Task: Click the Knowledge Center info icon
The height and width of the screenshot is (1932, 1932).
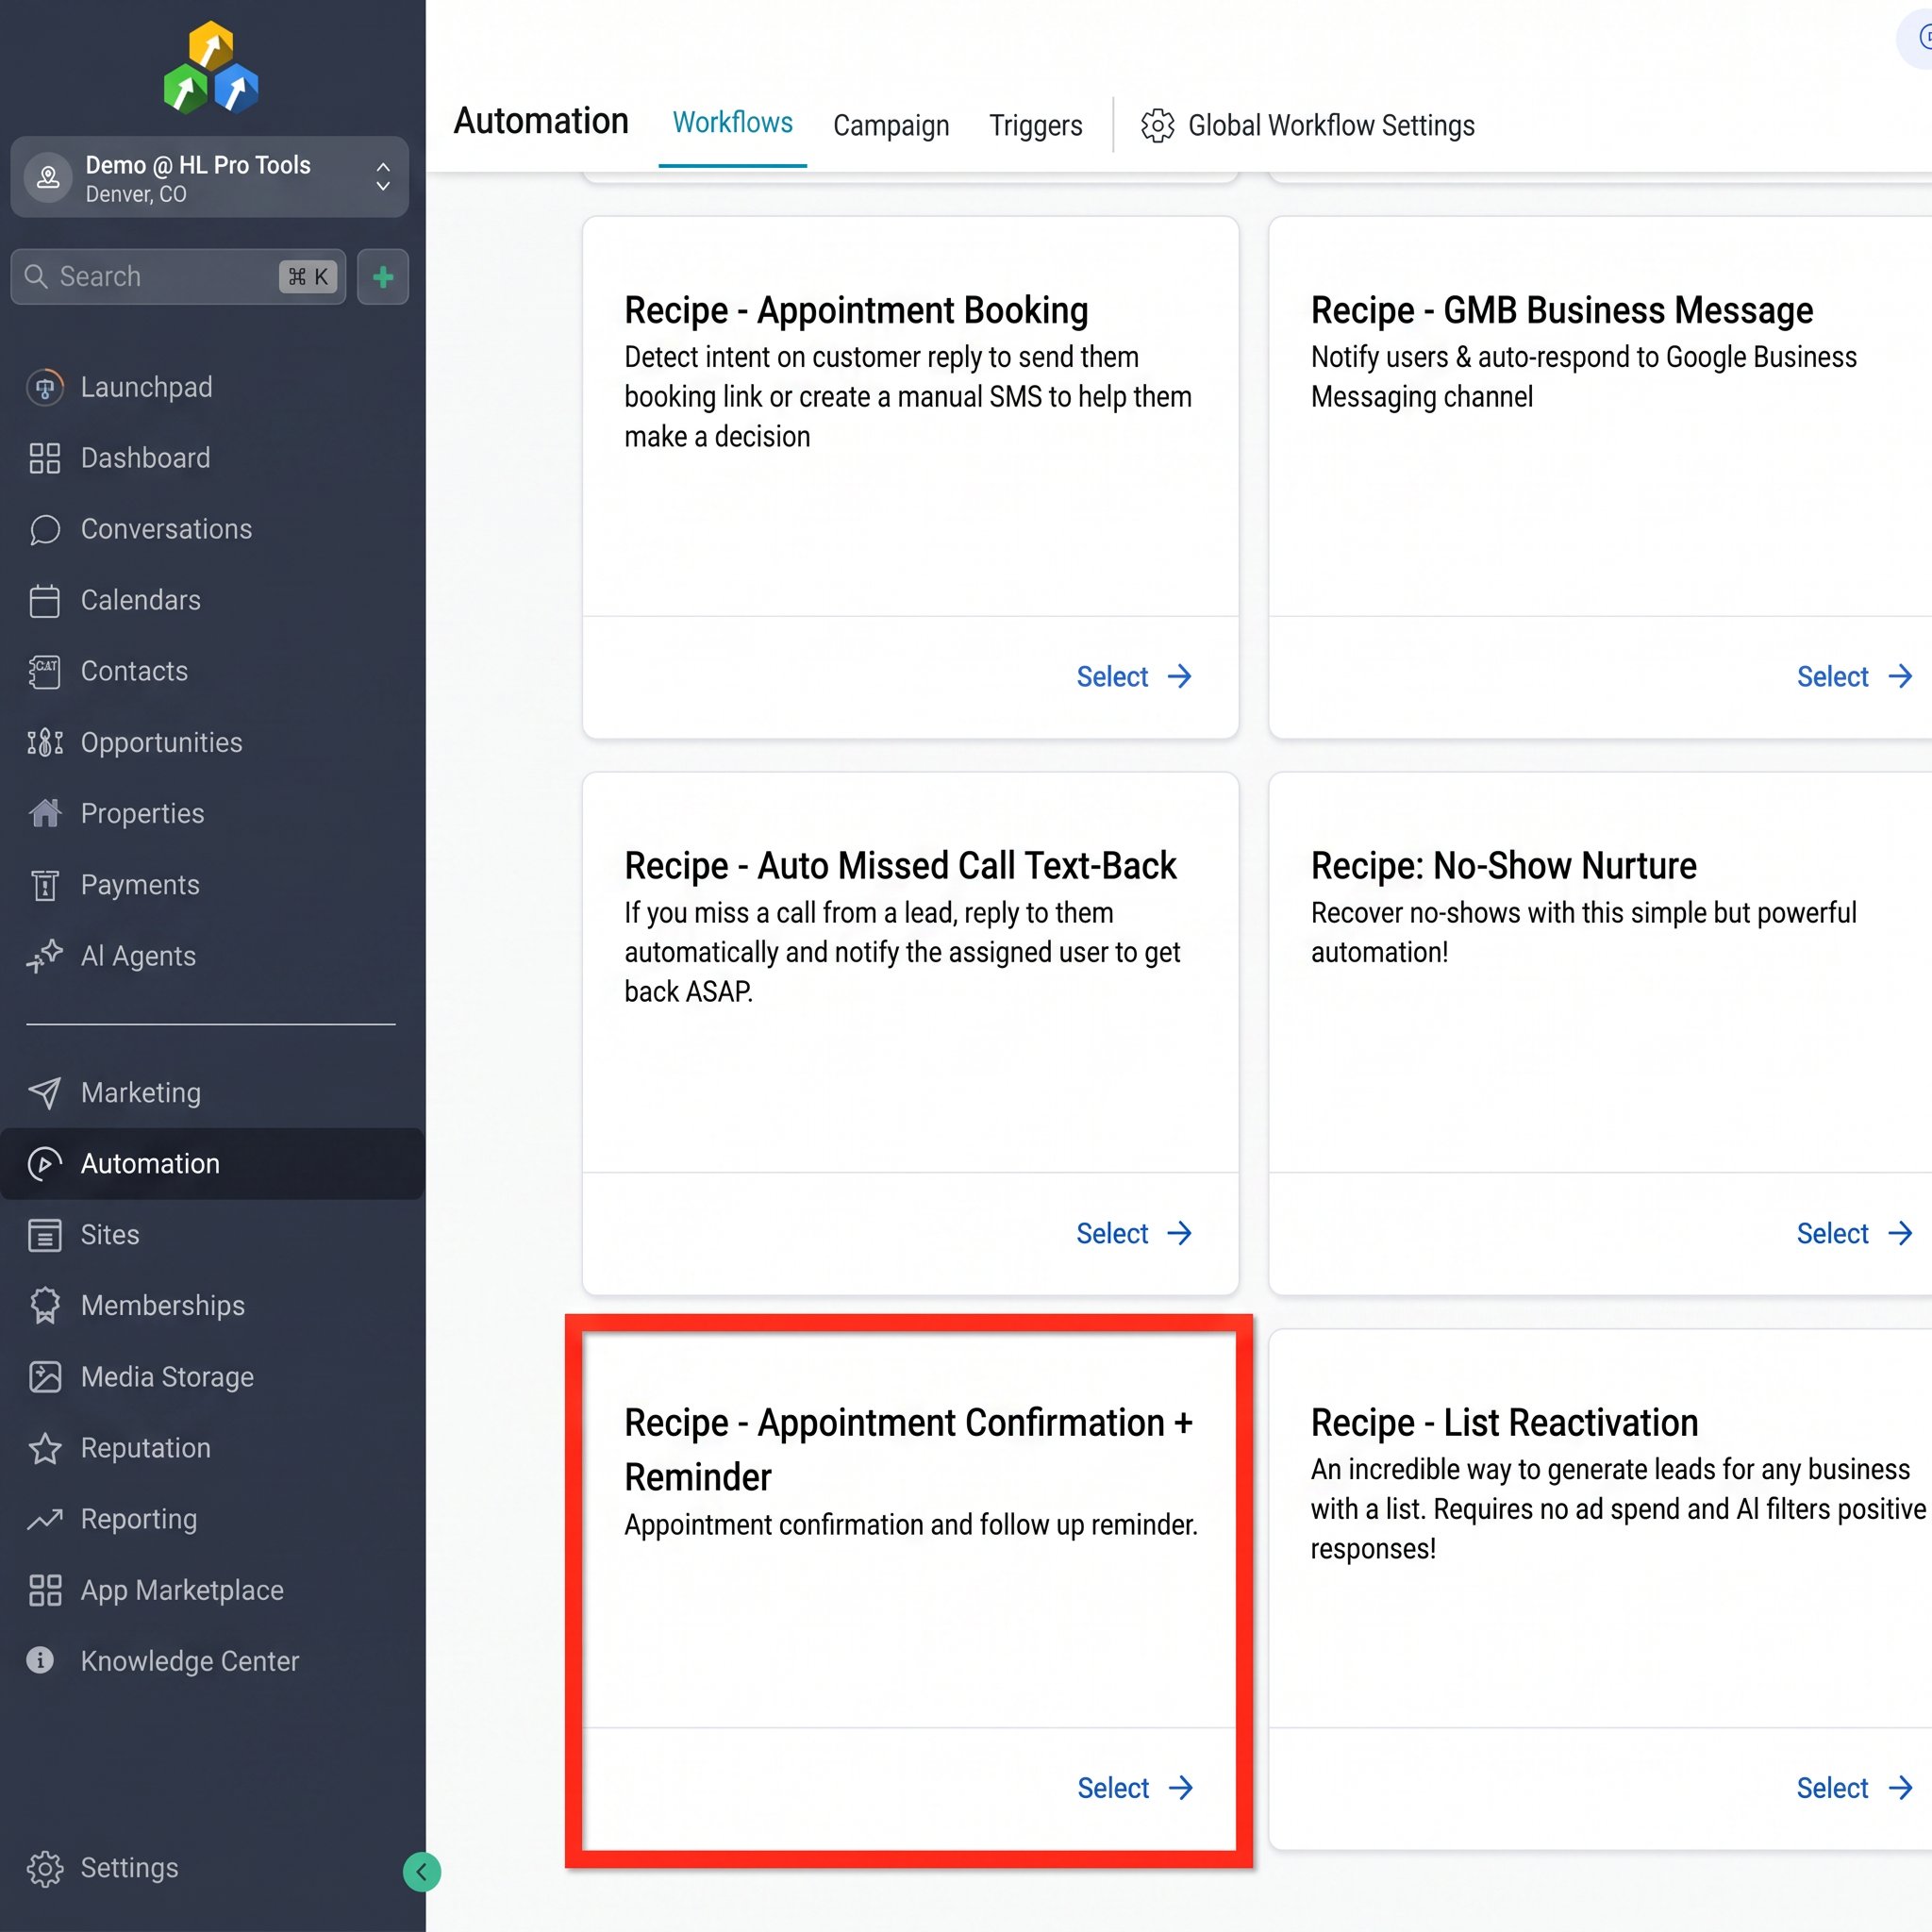Action: click(40, 1660)
